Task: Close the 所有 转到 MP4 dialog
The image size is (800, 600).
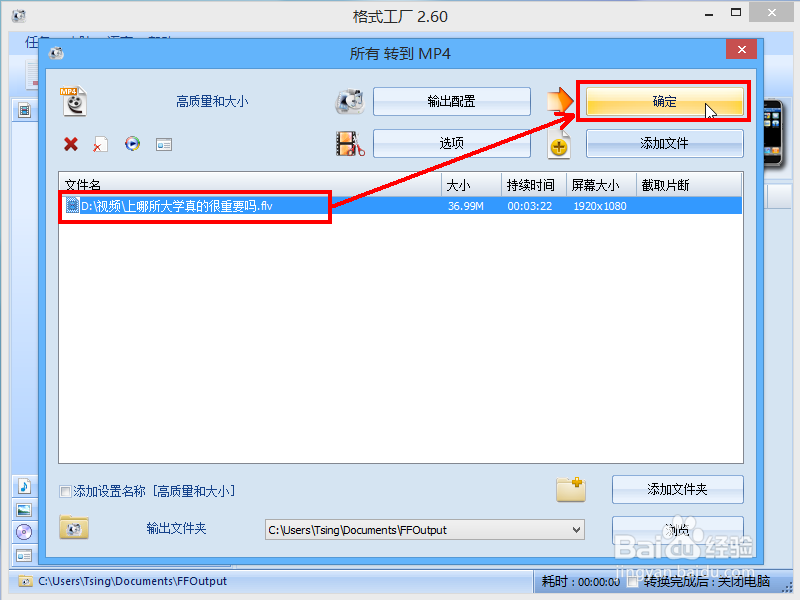Action: pos(741,49)
